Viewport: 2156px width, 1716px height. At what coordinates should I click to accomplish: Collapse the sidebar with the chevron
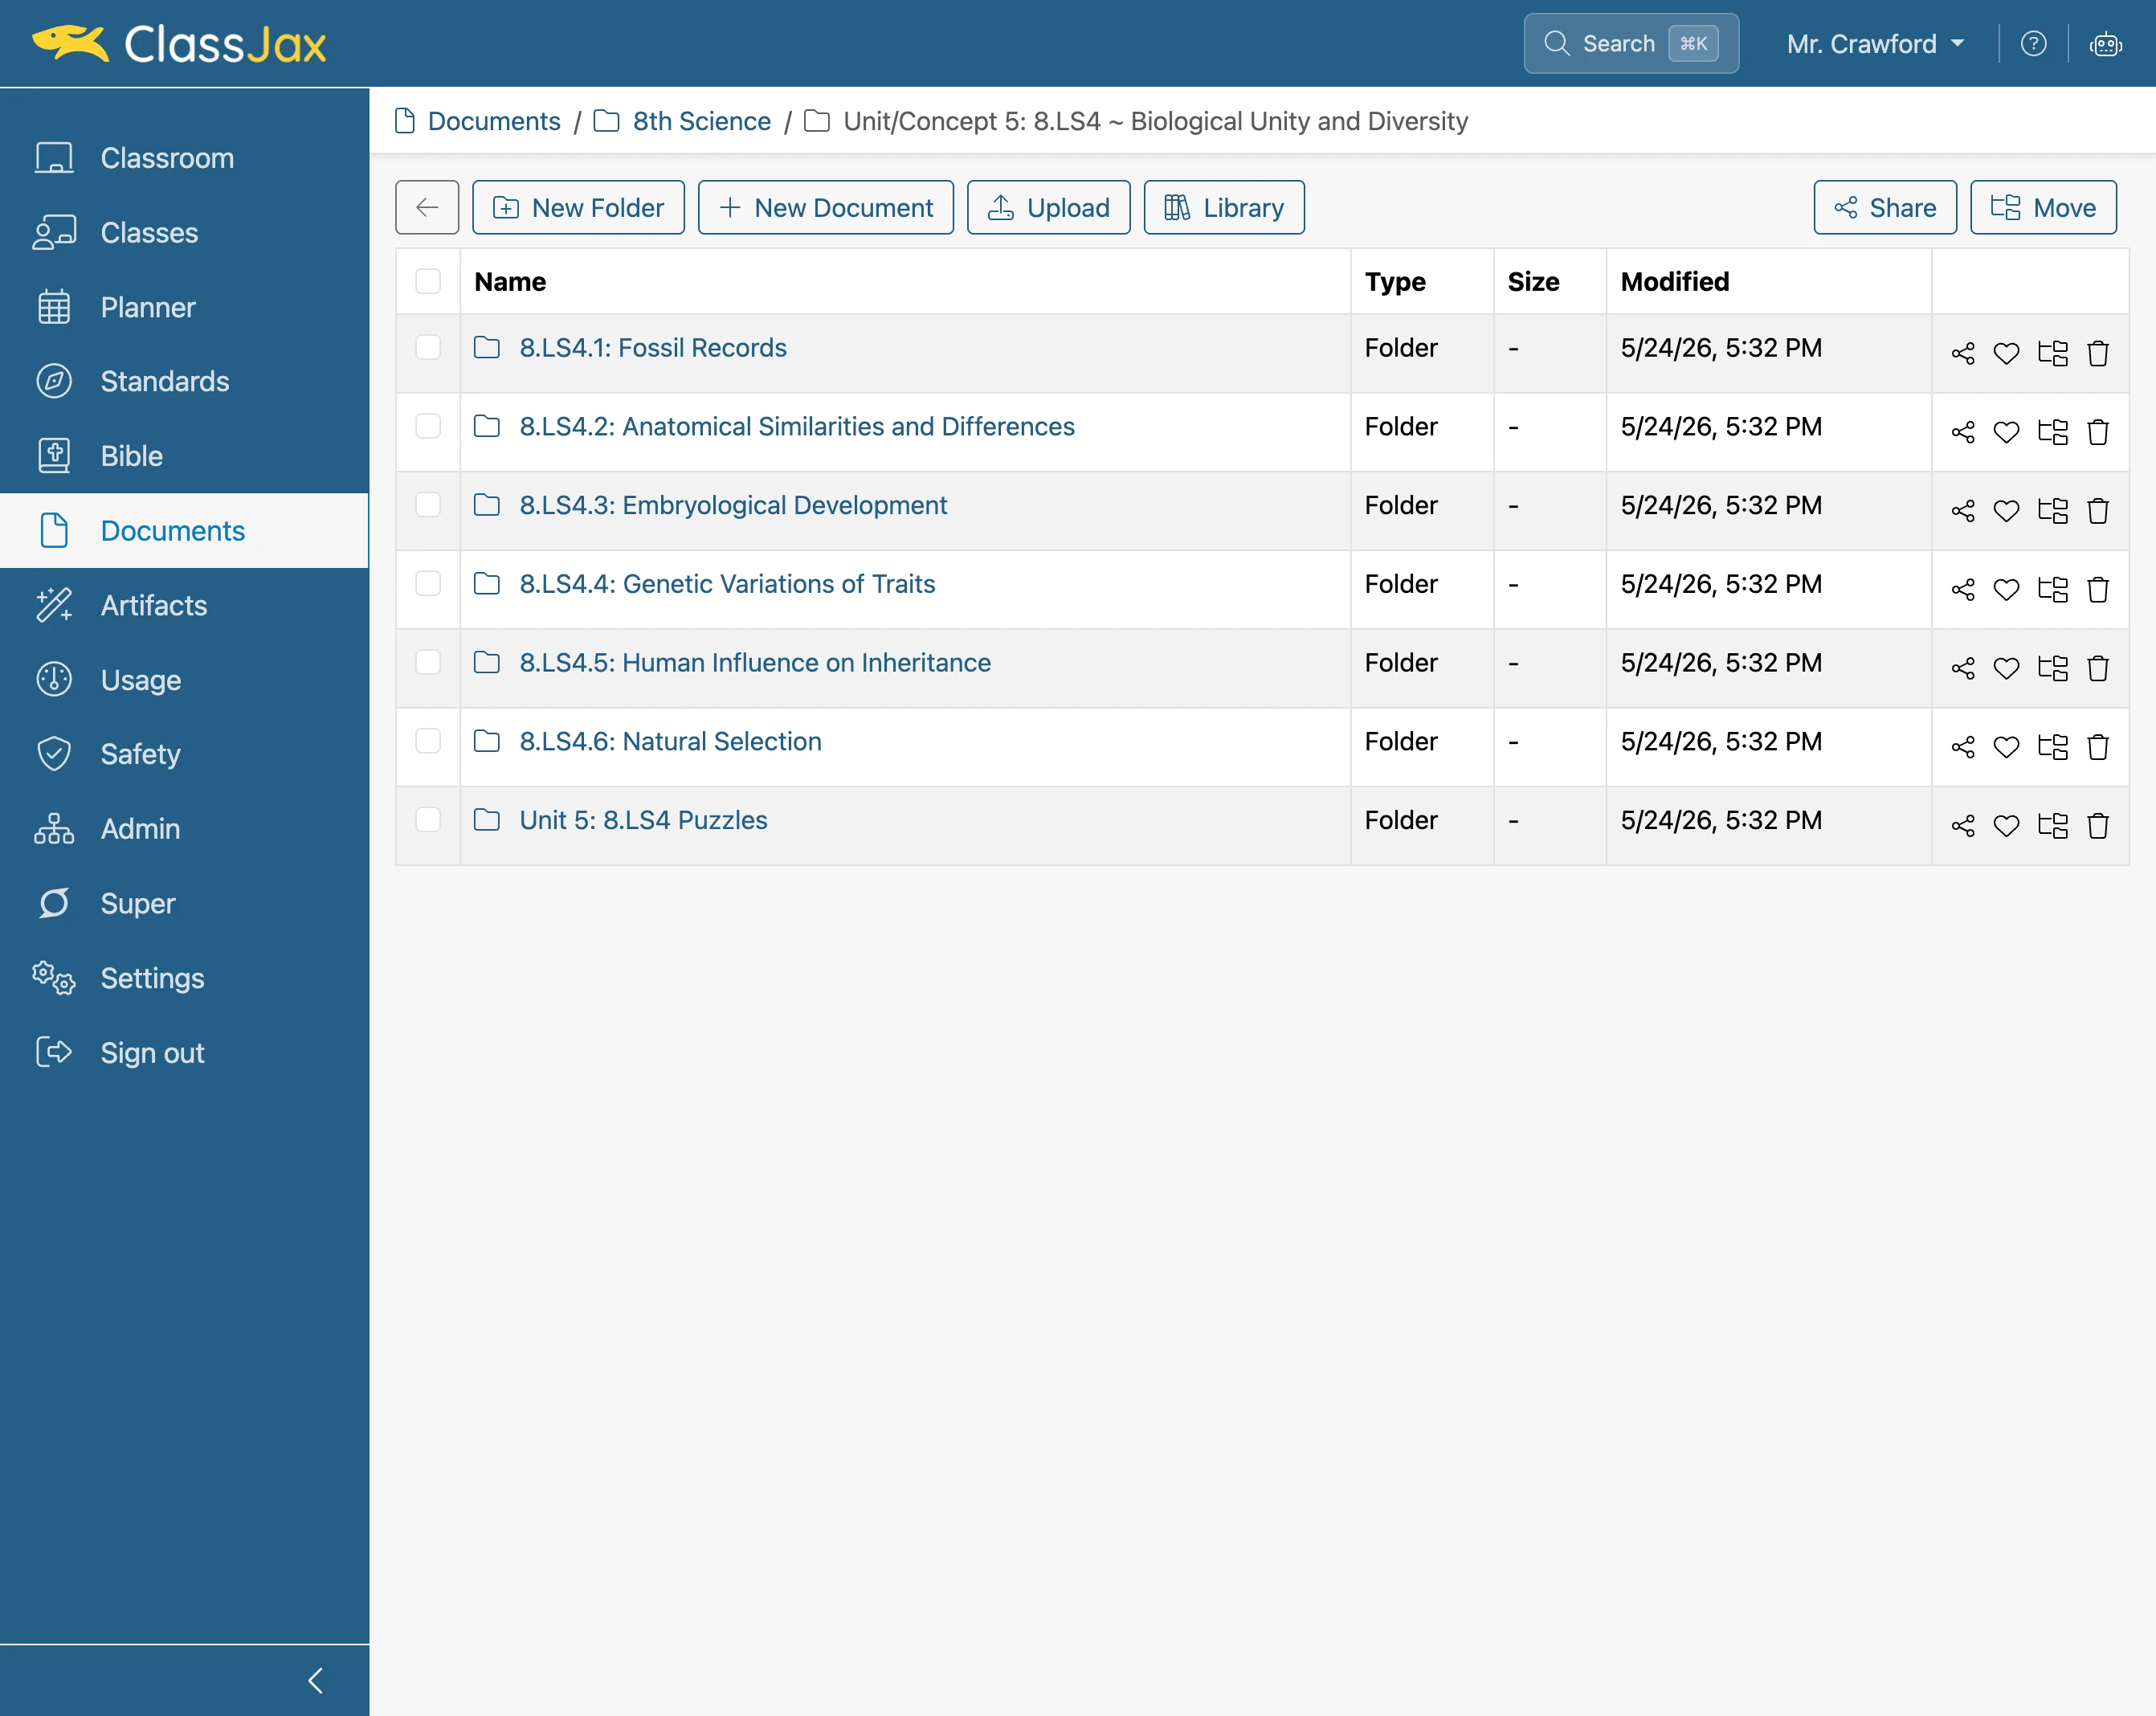[x=316, y=1680]
